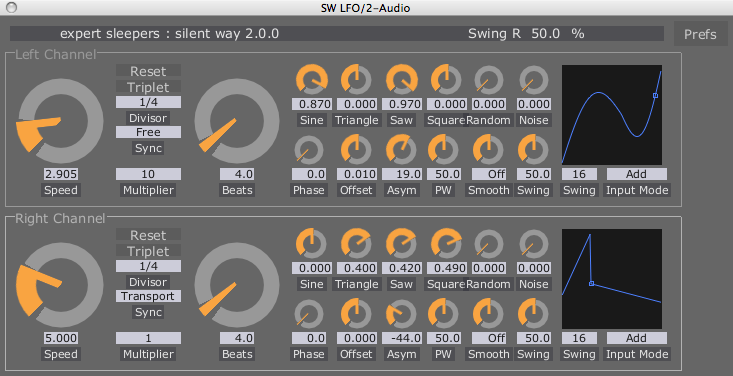
Task: Select Left Channel Multiplier field showing 10
Action: 148,174
